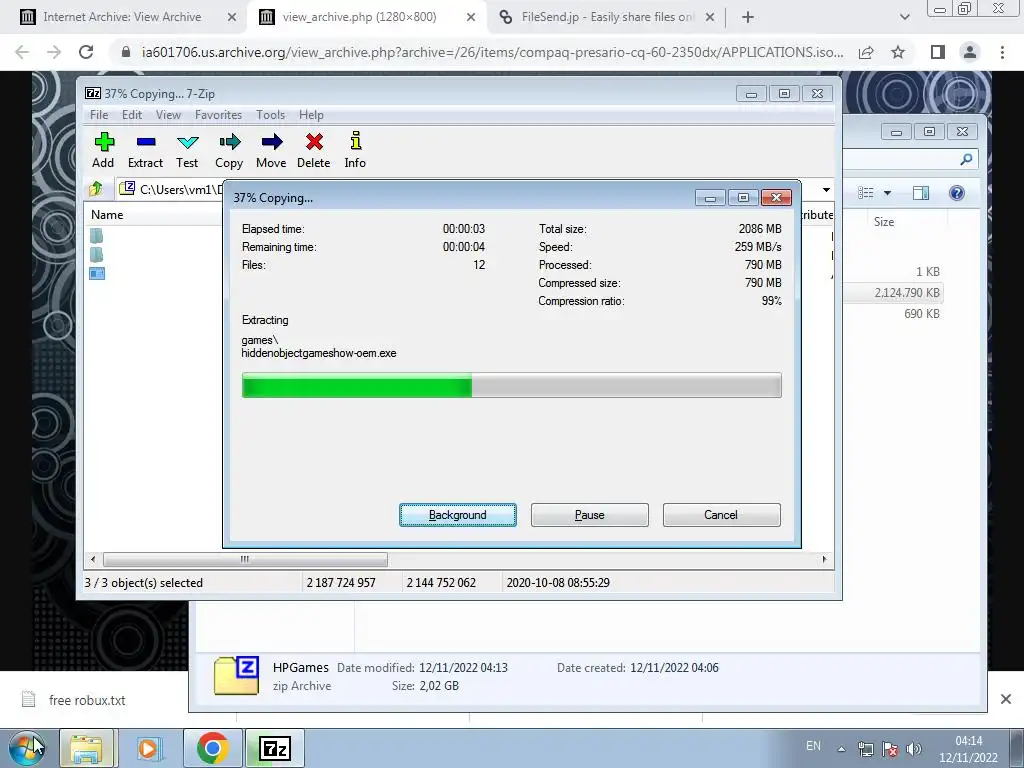1024x768 pixels.
Task: Close the downloads bar
Action: (1006, 699)
